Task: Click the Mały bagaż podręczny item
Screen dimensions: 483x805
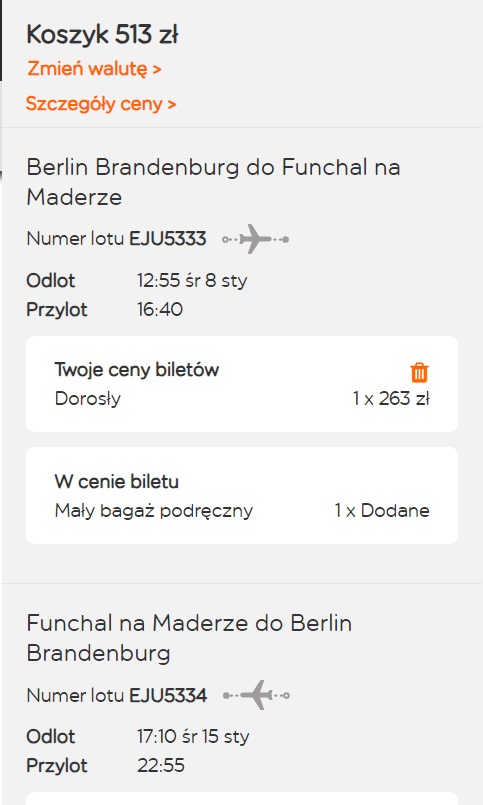Action: pos(154,511)
